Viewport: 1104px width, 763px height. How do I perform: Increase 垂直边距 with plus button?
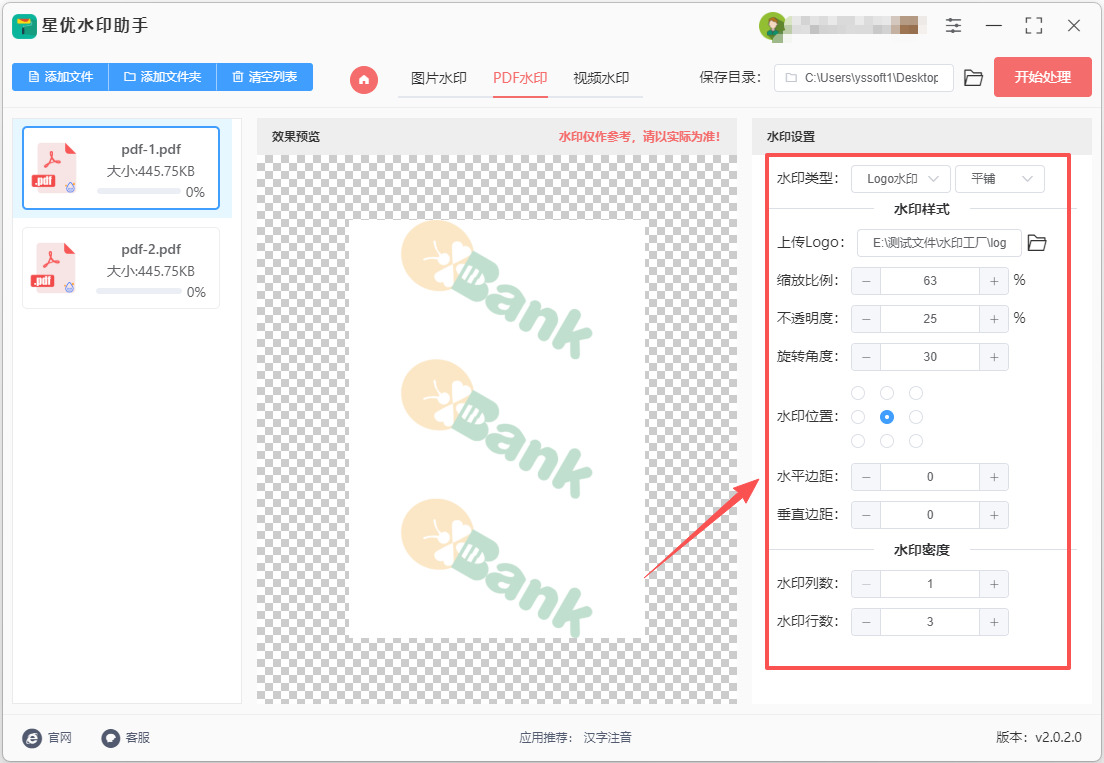(x=993, y=515)
